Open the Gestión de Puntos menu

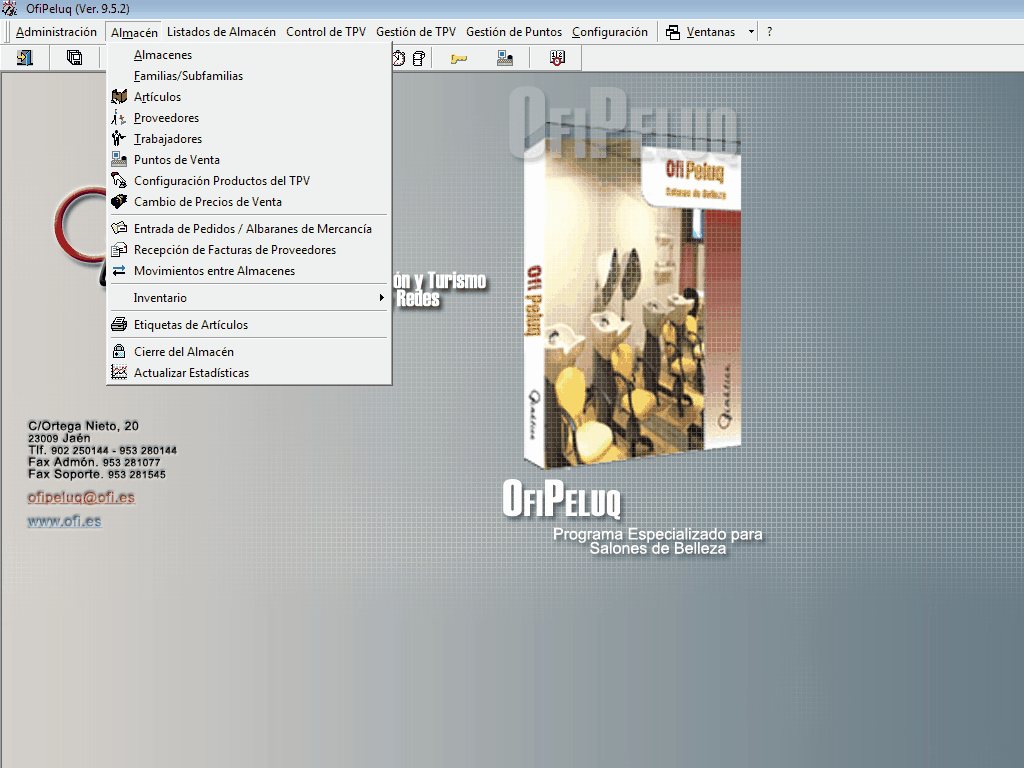[514, 32]
